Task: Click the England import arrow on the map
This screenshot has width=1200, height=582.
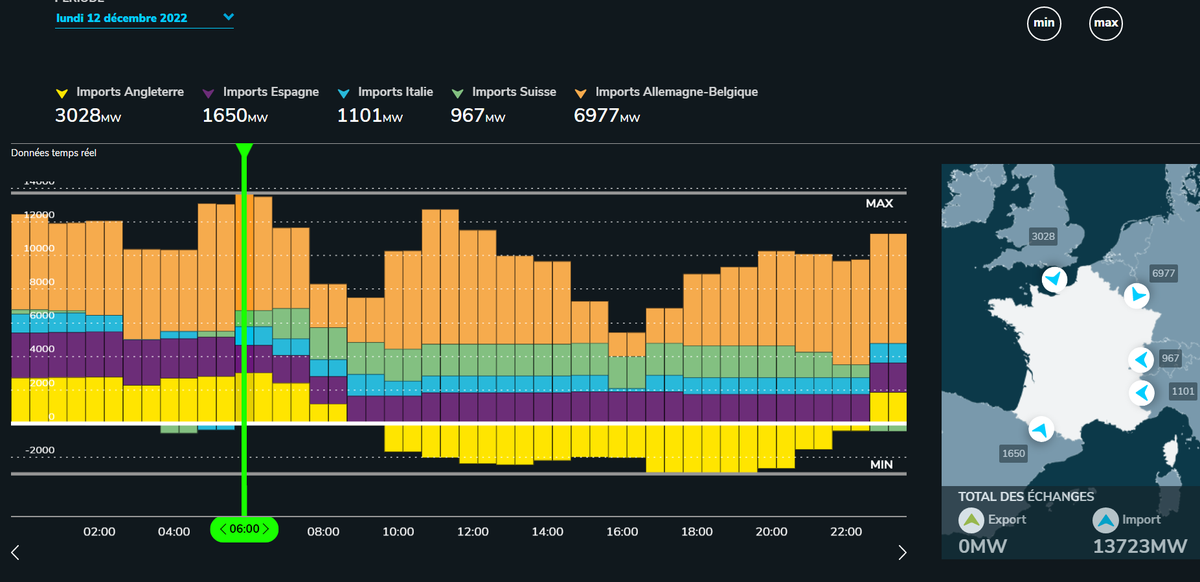Action: 1054,278
